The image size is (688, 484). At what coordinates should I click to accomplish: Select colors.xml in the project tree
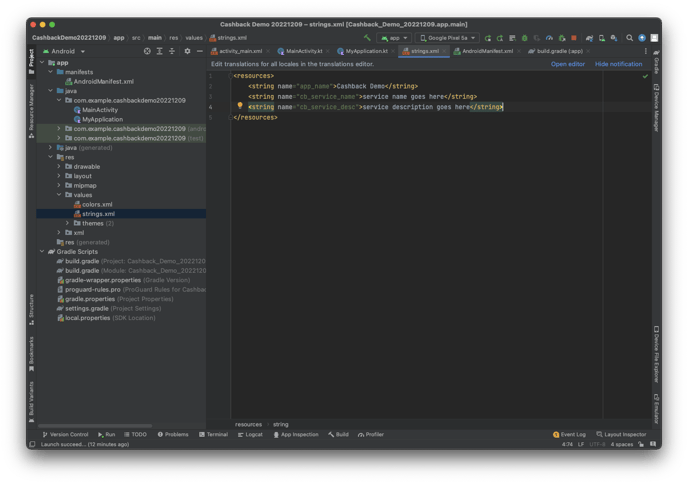point(96,204)
